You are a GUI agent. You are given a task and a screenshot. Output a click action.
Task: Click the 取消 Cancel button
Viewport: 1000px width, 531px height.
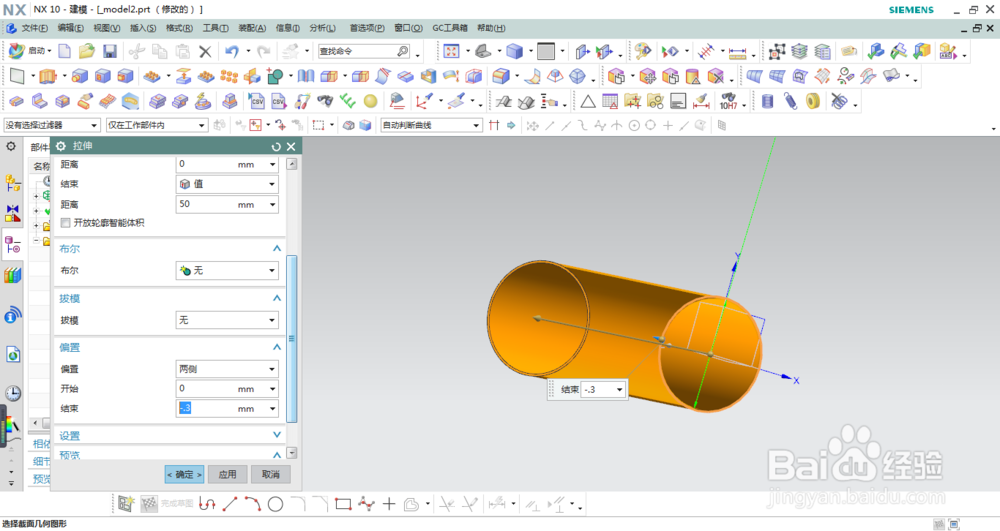click(270, 474)
